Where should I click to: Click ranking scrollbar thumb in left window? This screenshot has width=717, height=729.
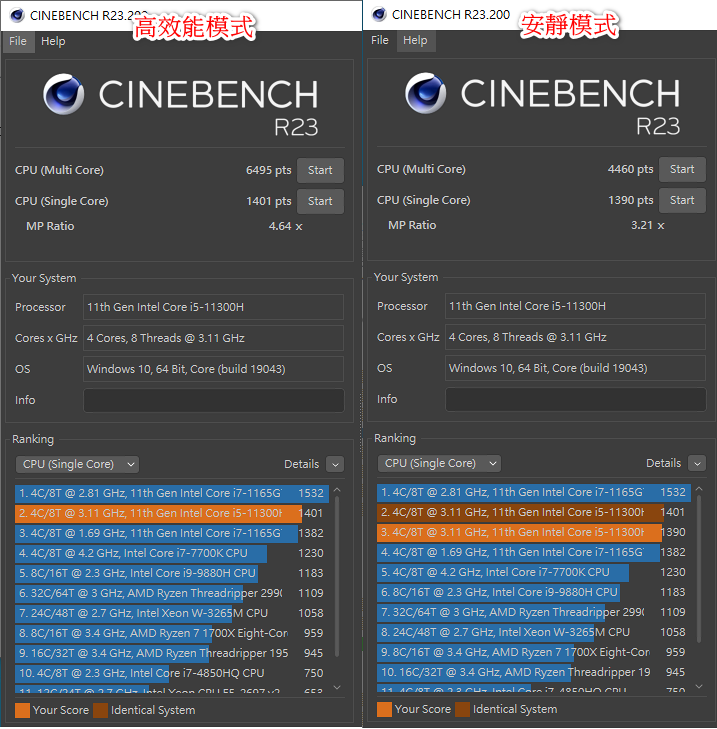coord(337,577)
